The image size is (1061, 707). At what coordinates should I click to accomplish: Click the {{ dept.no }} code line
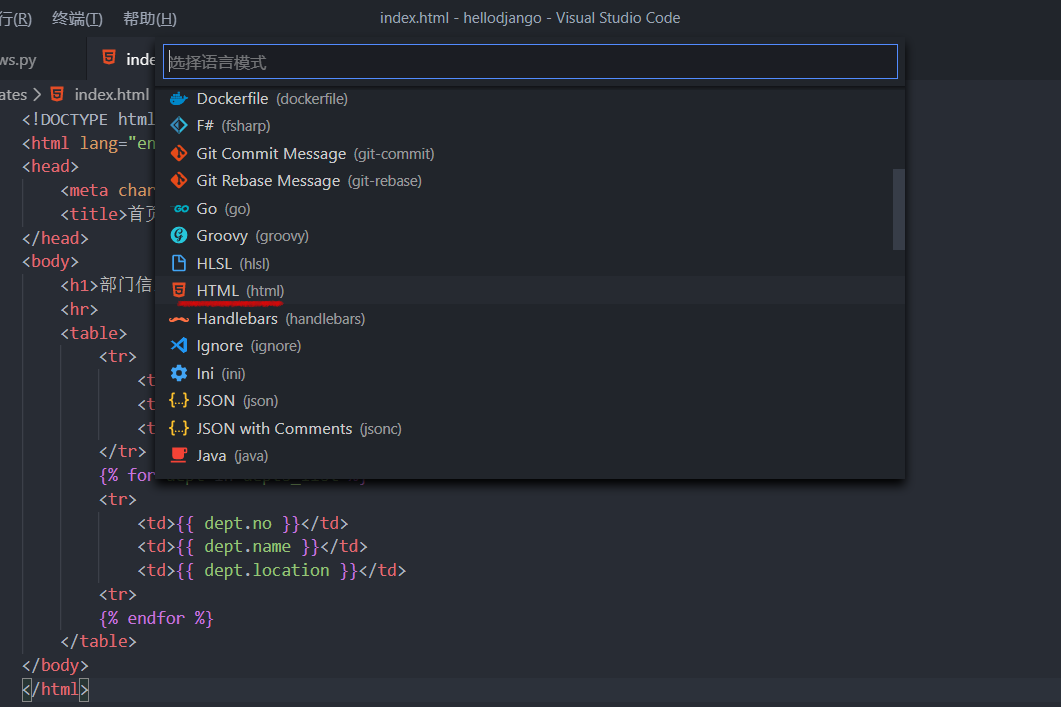243,523
